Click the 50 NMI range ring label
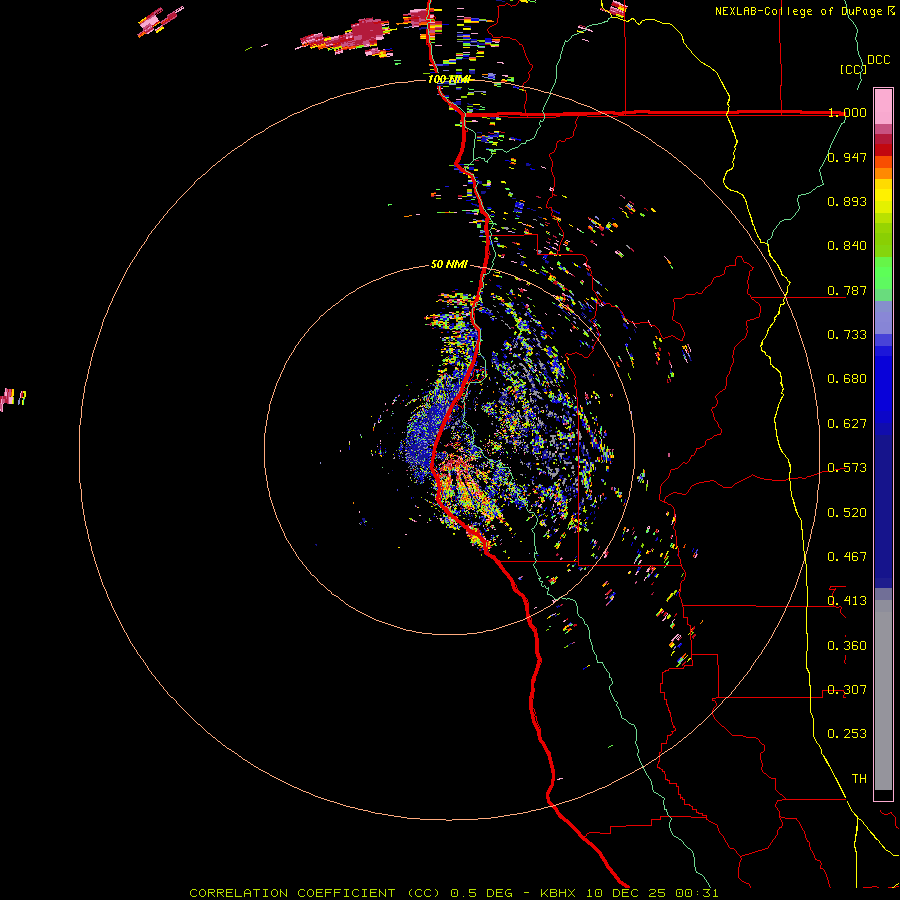 pyautogui.click(x=449, y=265)
